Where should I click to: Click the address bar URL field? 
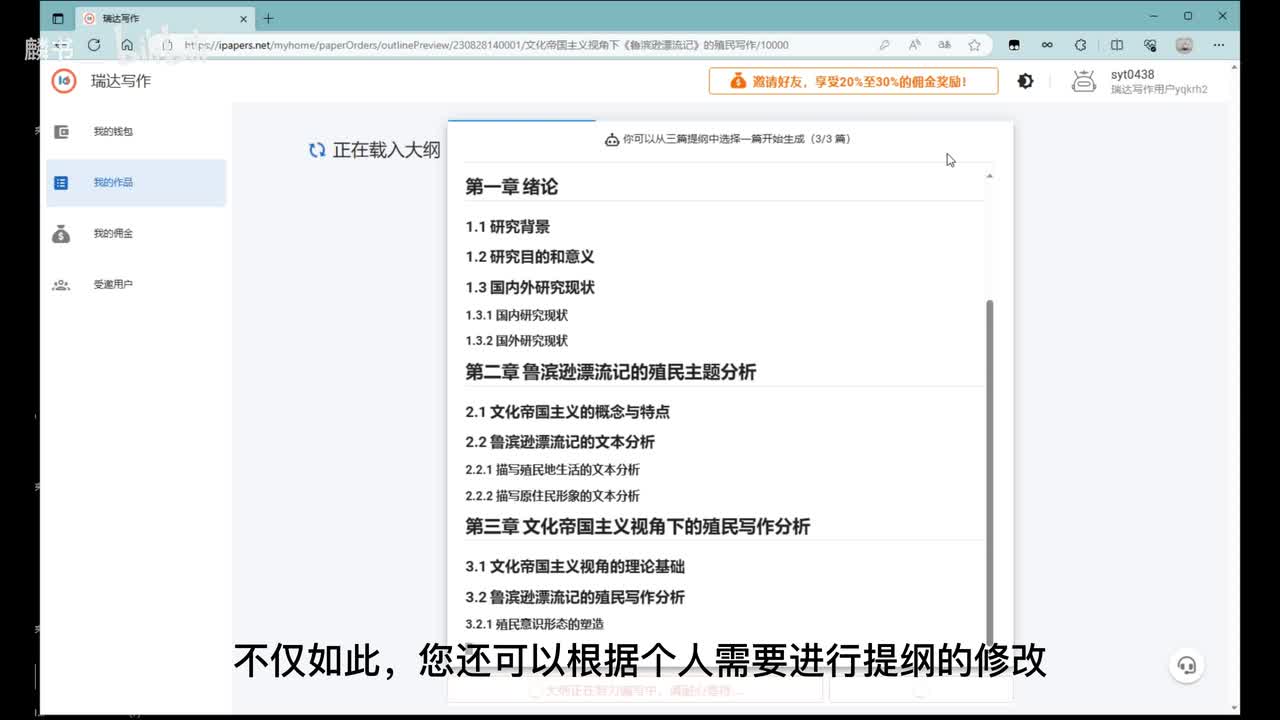coord(500,45)
